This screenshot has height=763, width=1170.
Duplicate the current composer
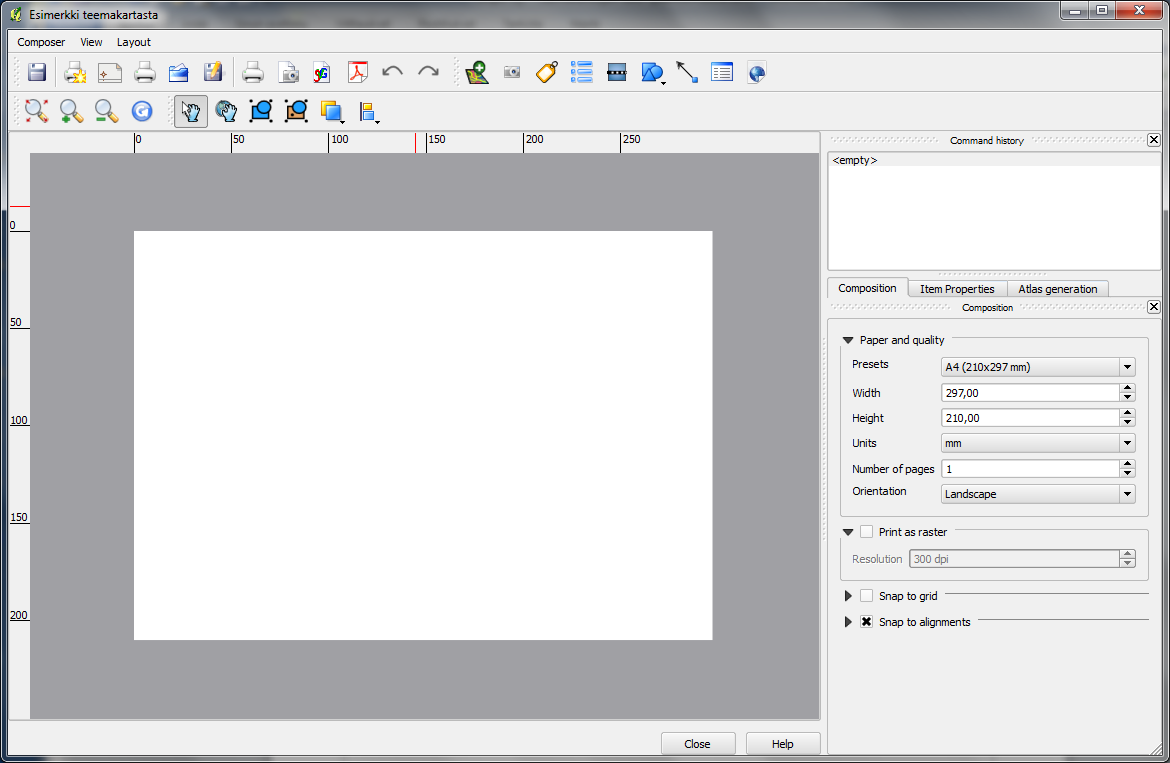(x=110, y=72)
